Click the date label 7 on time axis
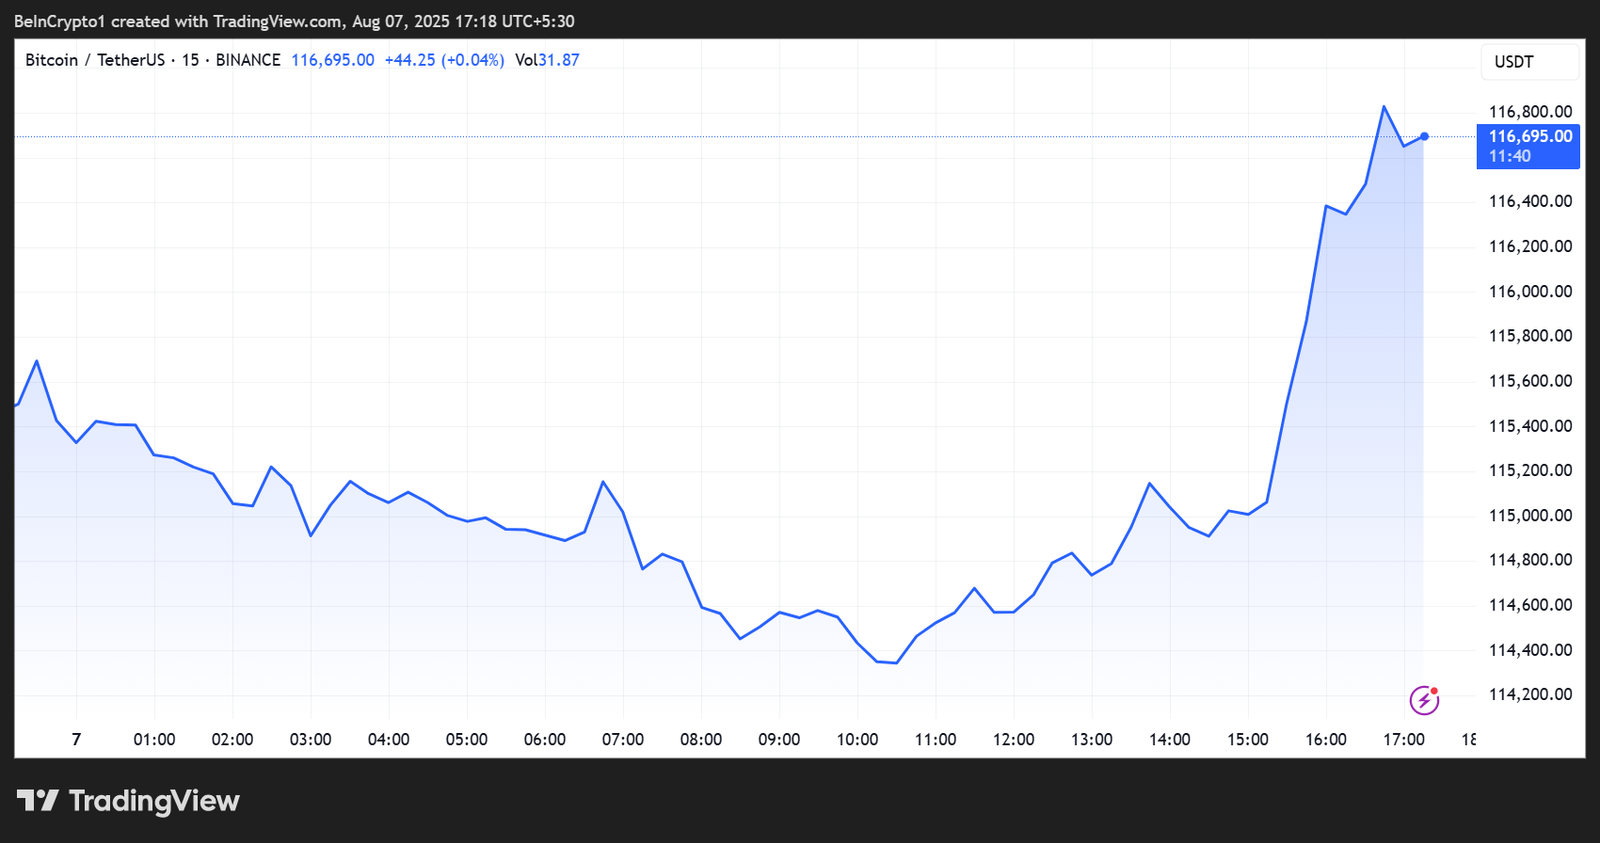 pos(76,739)
